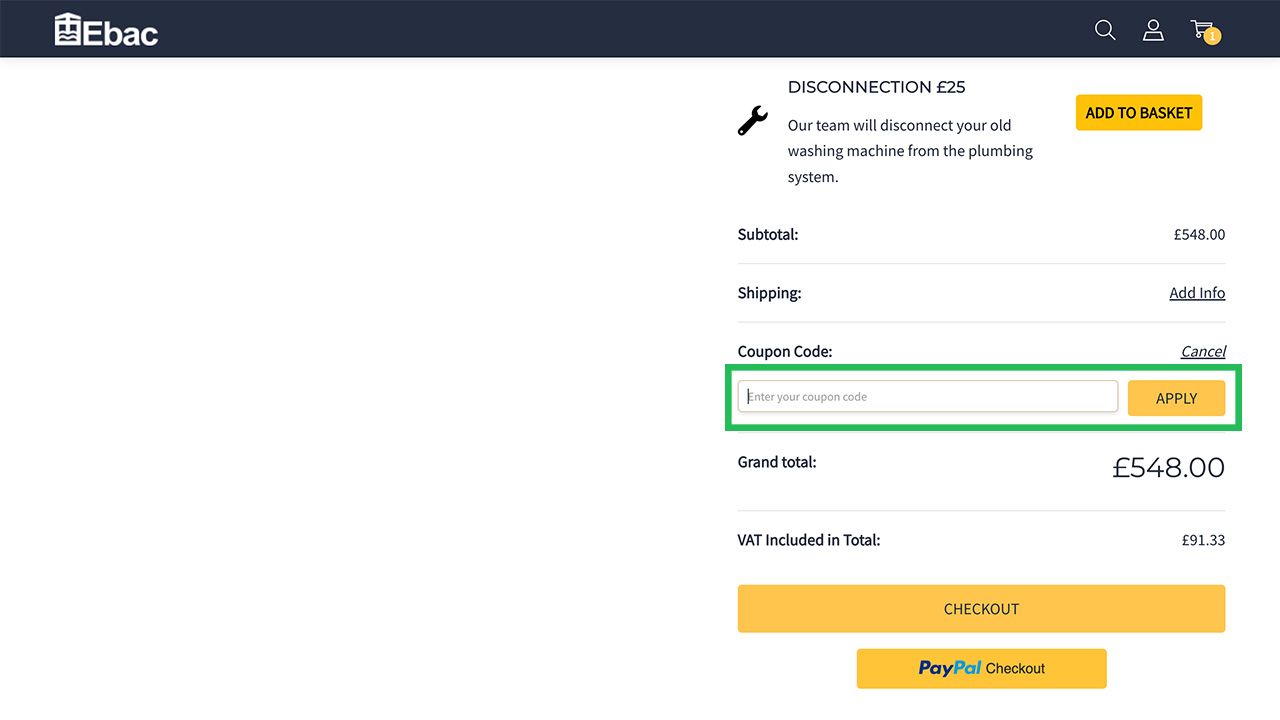Apply the coupon code

(x=1176, y=398)
